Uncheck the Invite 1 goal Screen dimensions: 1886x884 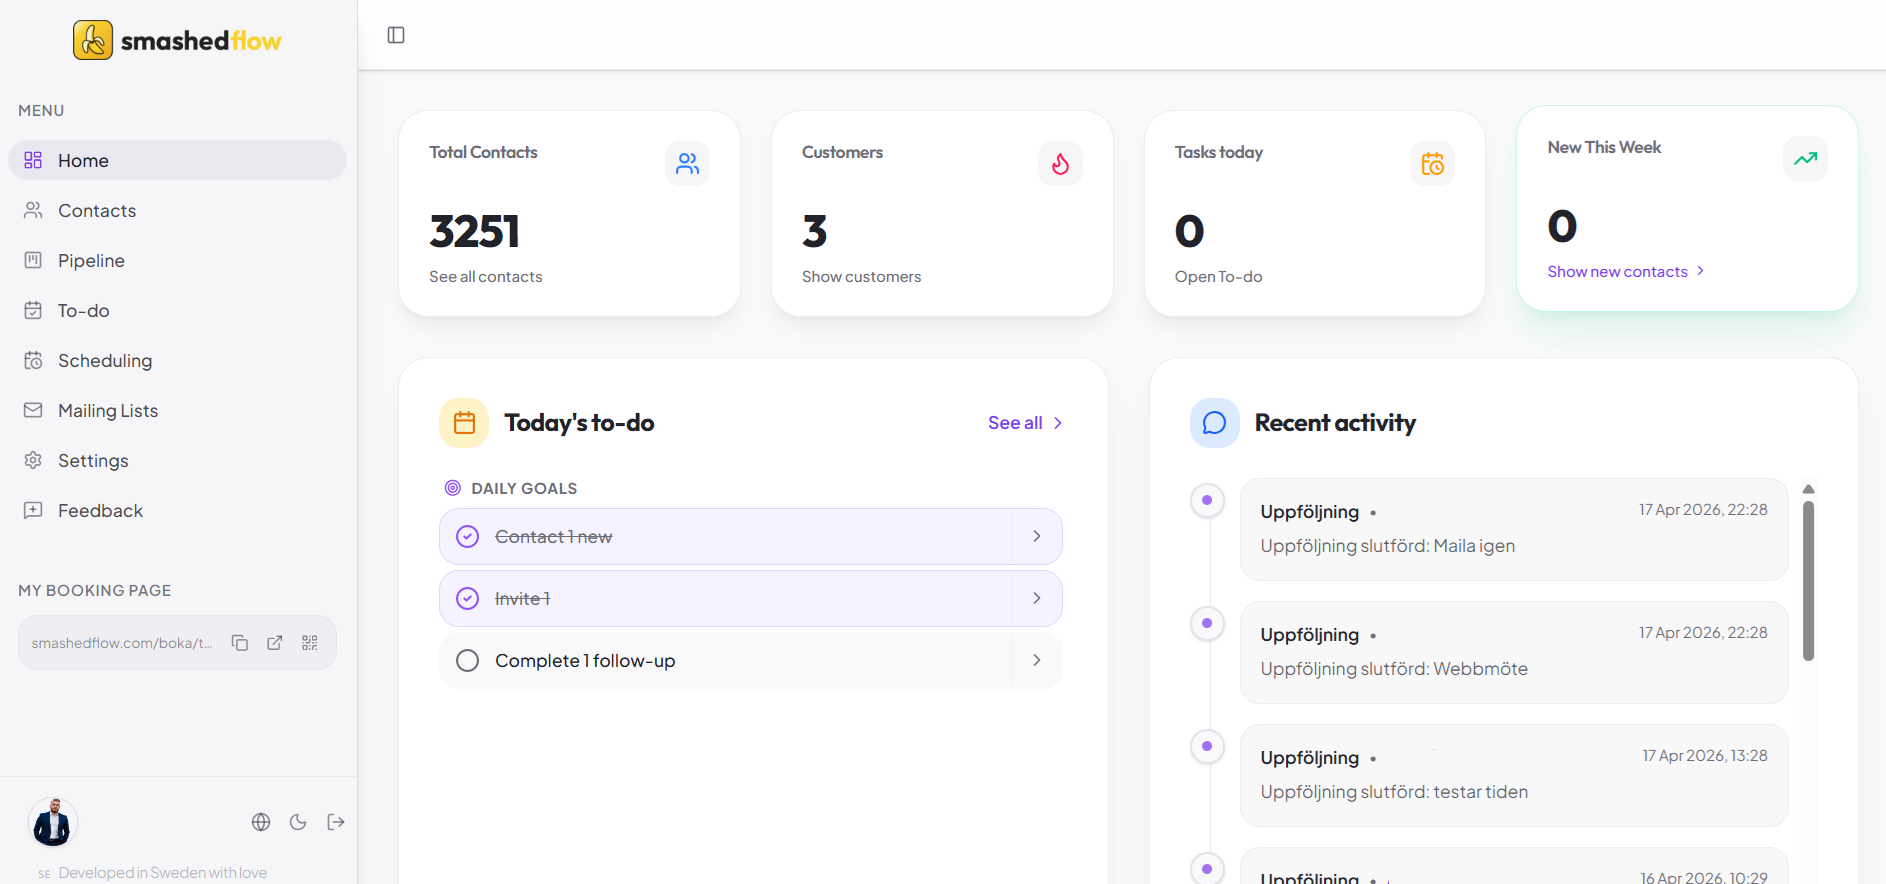[467, 599]
